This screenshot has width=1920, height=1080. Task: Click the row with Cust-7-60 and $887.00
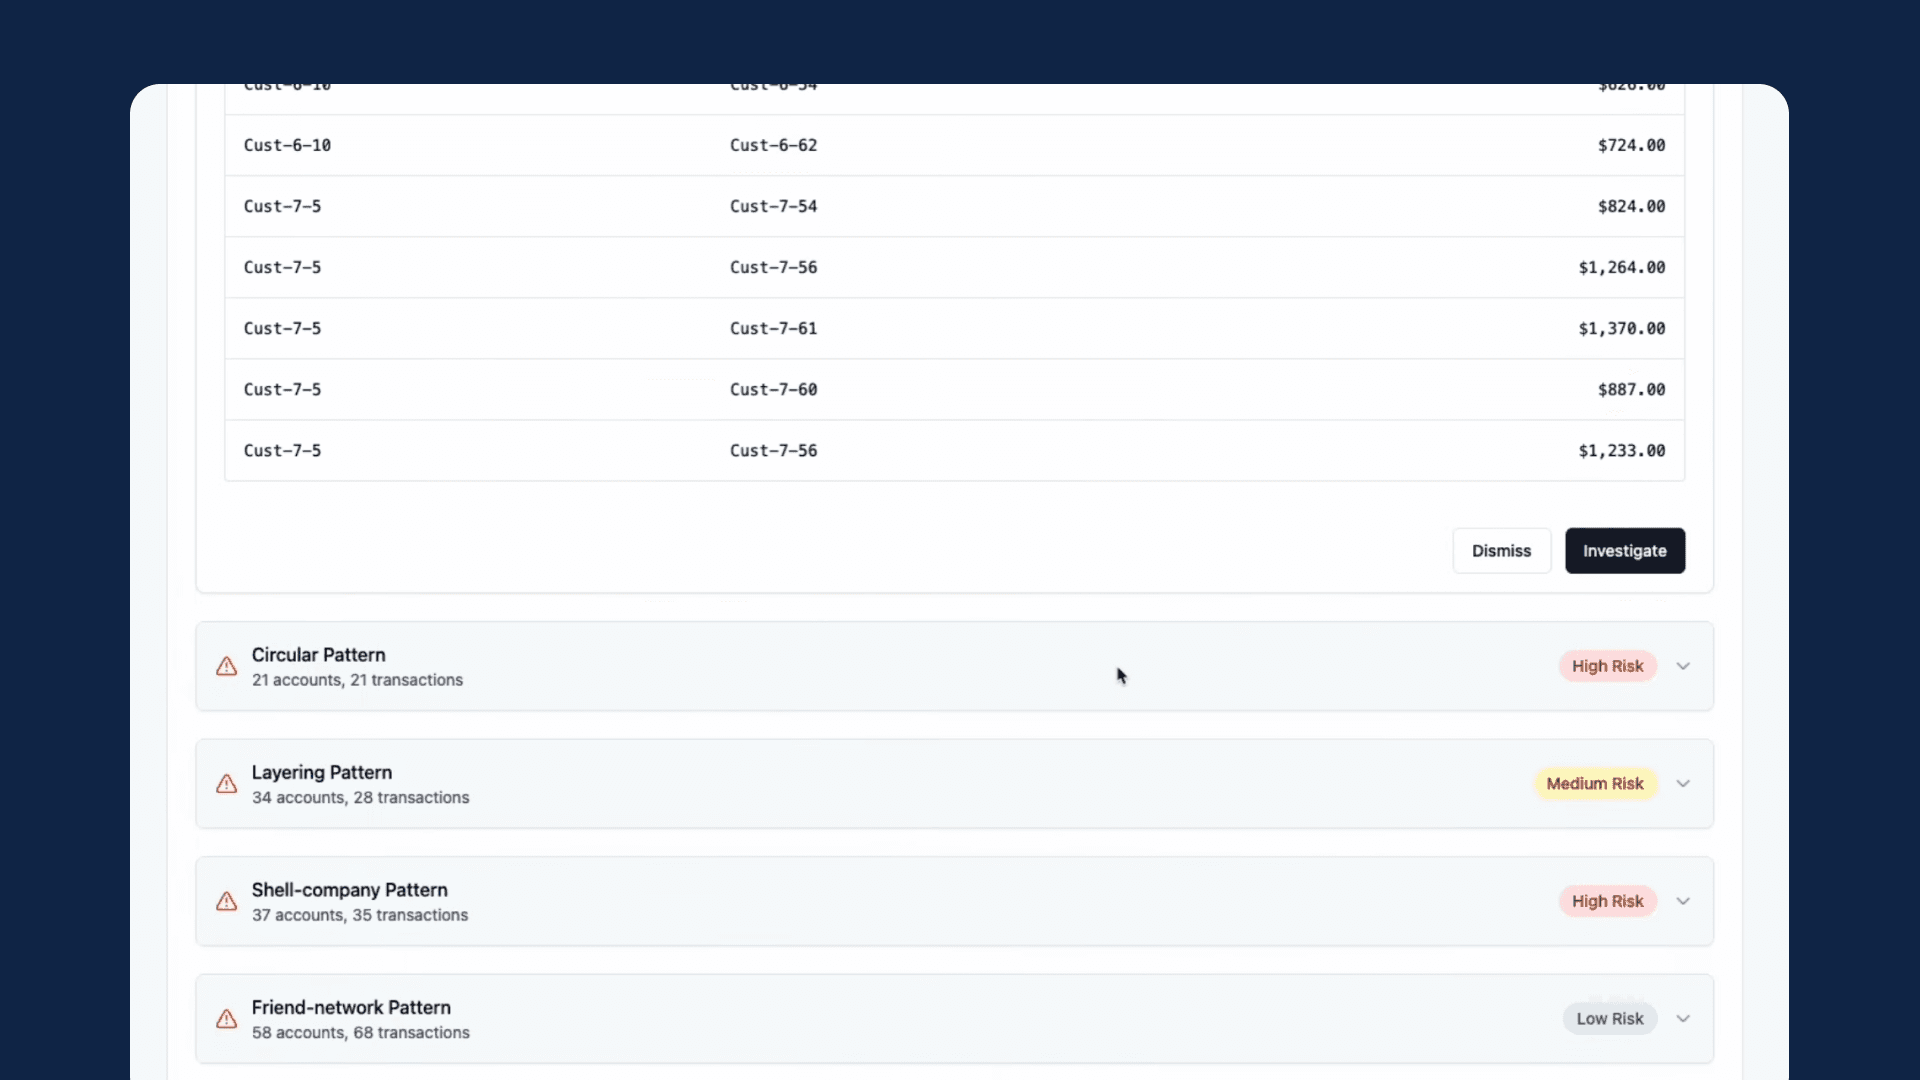(954, 390)
